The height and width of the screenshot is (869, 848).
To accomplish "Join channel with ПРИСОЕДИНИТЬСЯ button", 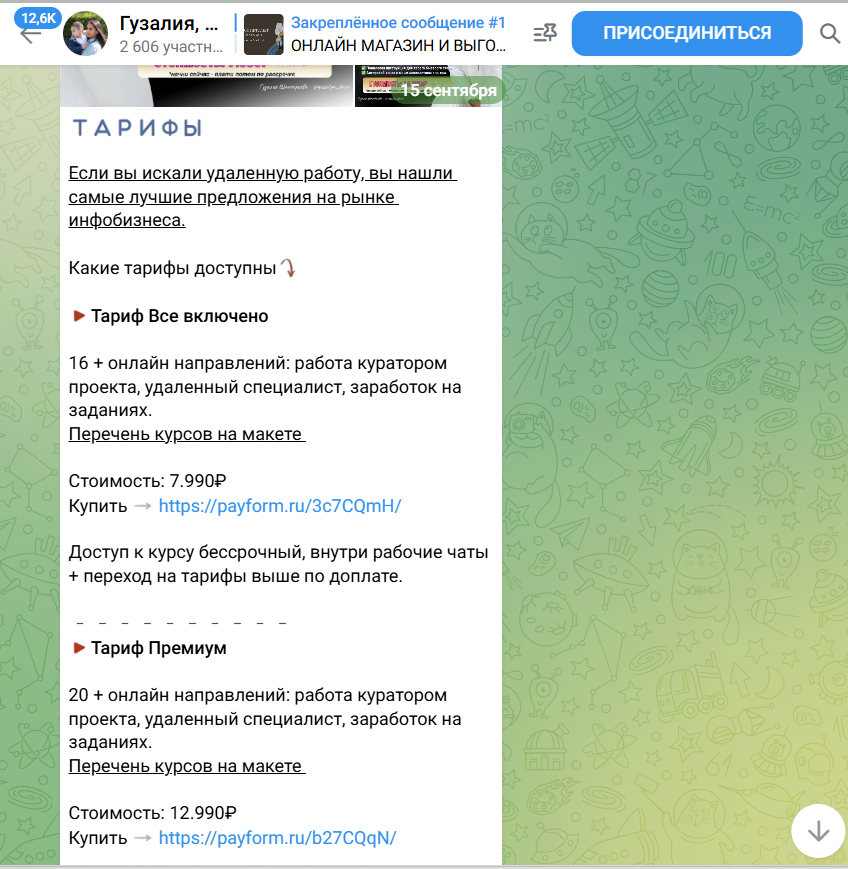I will pyautogui.click(x=687, y=33).
